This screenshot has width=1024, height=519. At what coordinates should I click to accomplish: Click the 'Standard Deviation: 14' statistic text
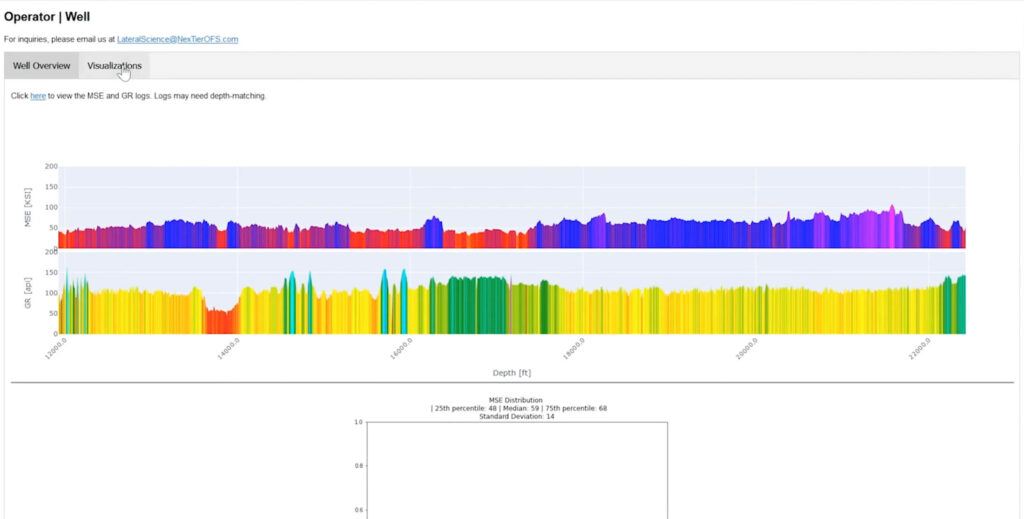[x=516, y=416]
